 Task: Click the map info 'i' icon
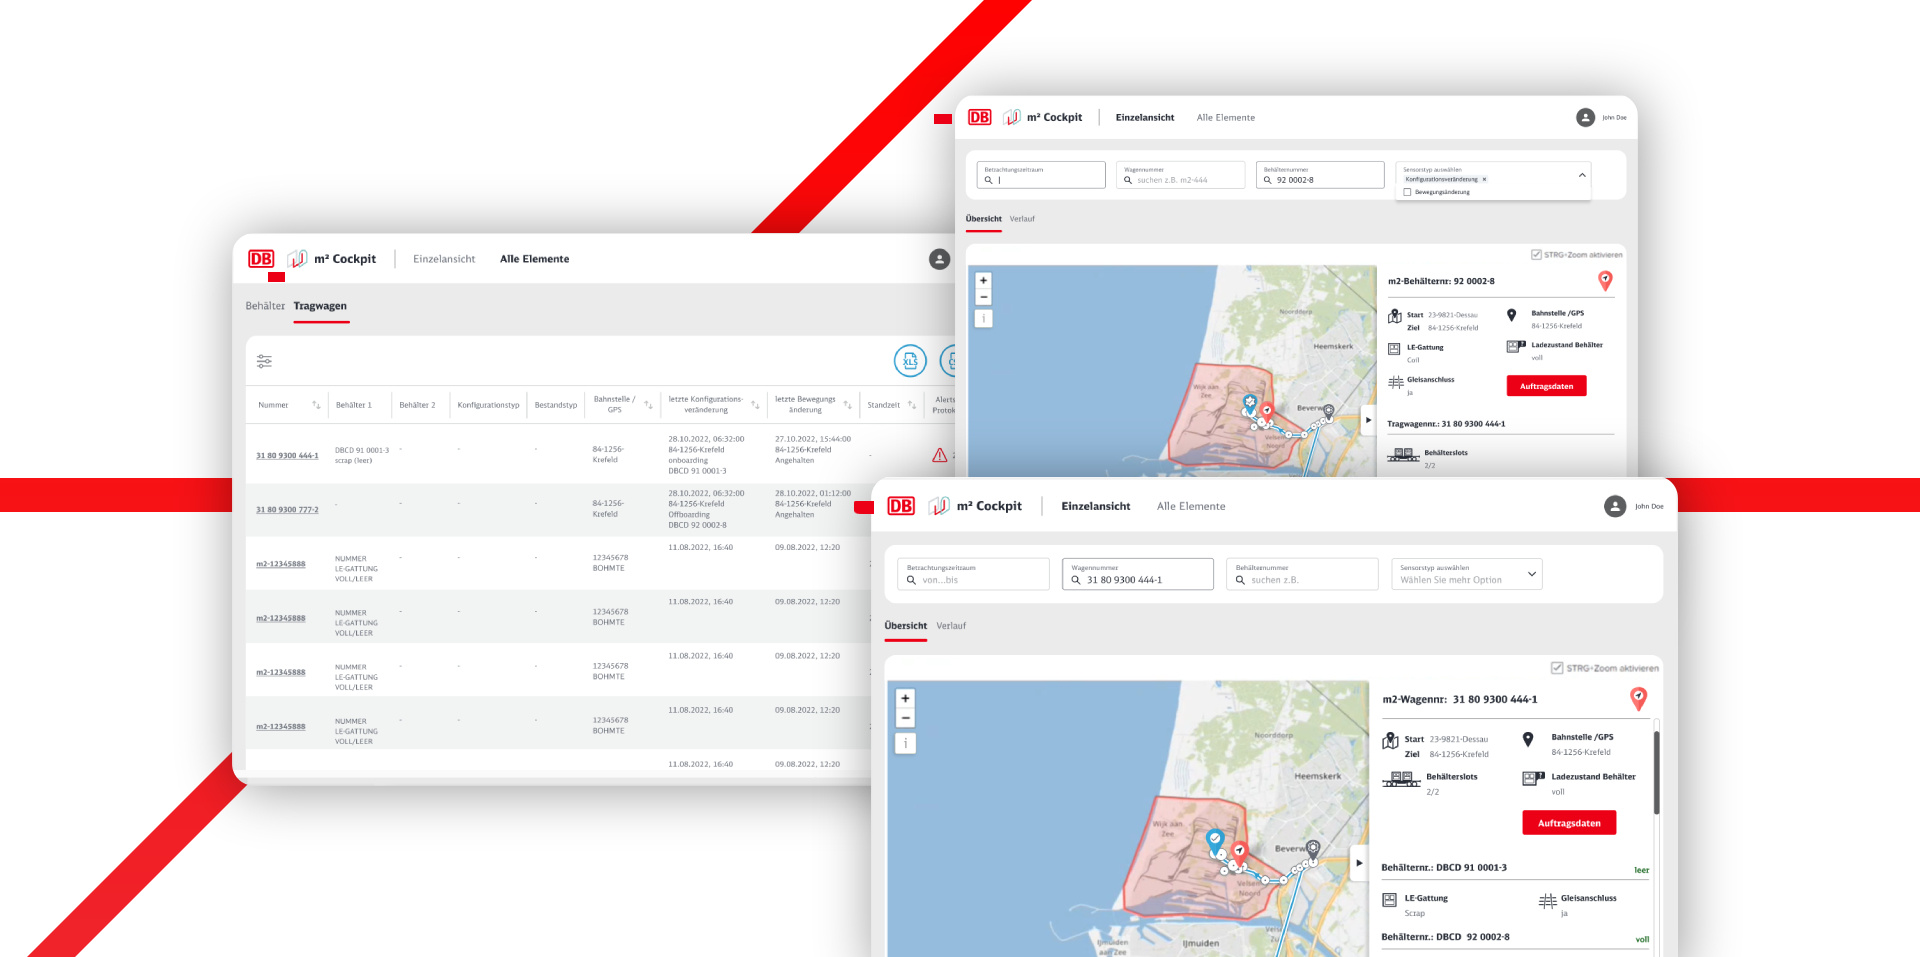(905, 743)
